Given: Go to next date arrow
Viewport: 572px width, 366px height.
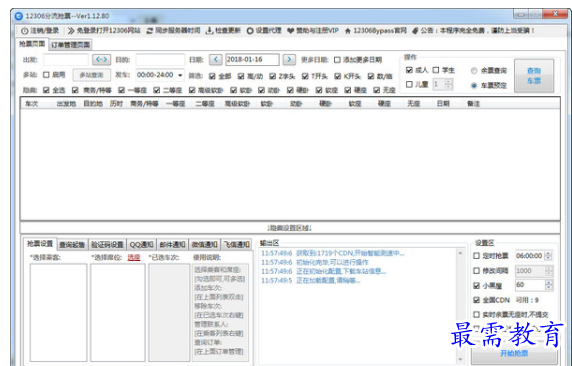Looking at the screenshot, I should click(x=289, y=59).
